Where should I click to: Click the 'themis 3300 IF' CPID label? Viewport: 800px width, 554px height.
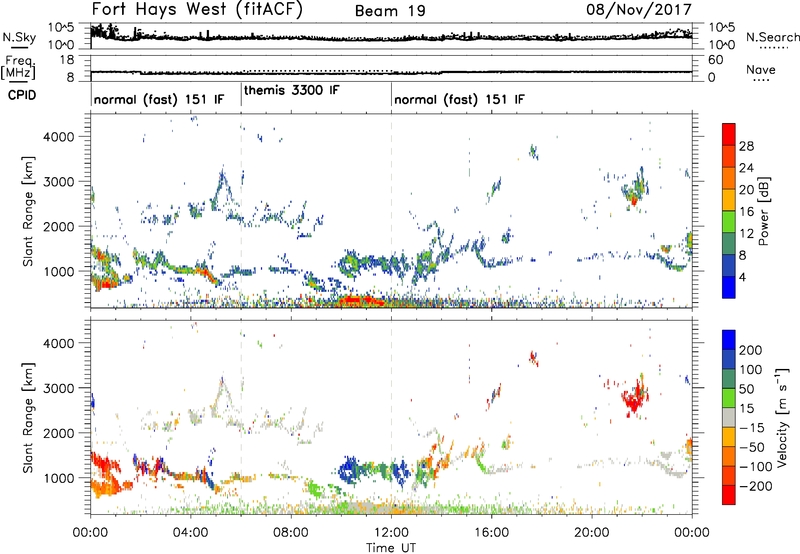point(291,90)
